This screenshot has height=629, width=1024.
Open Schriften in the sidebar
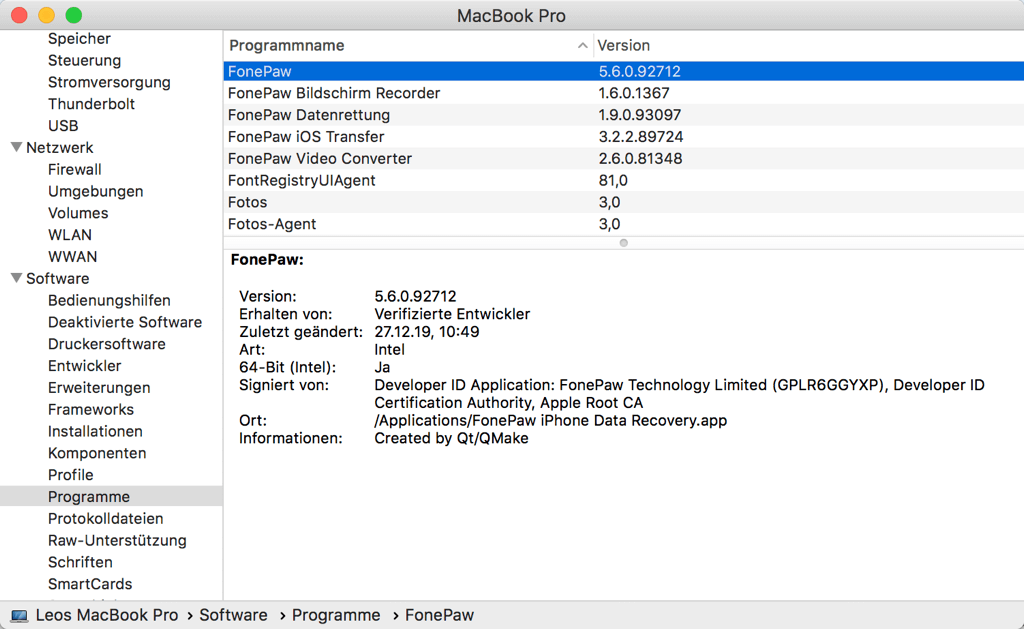coord(80,562)
